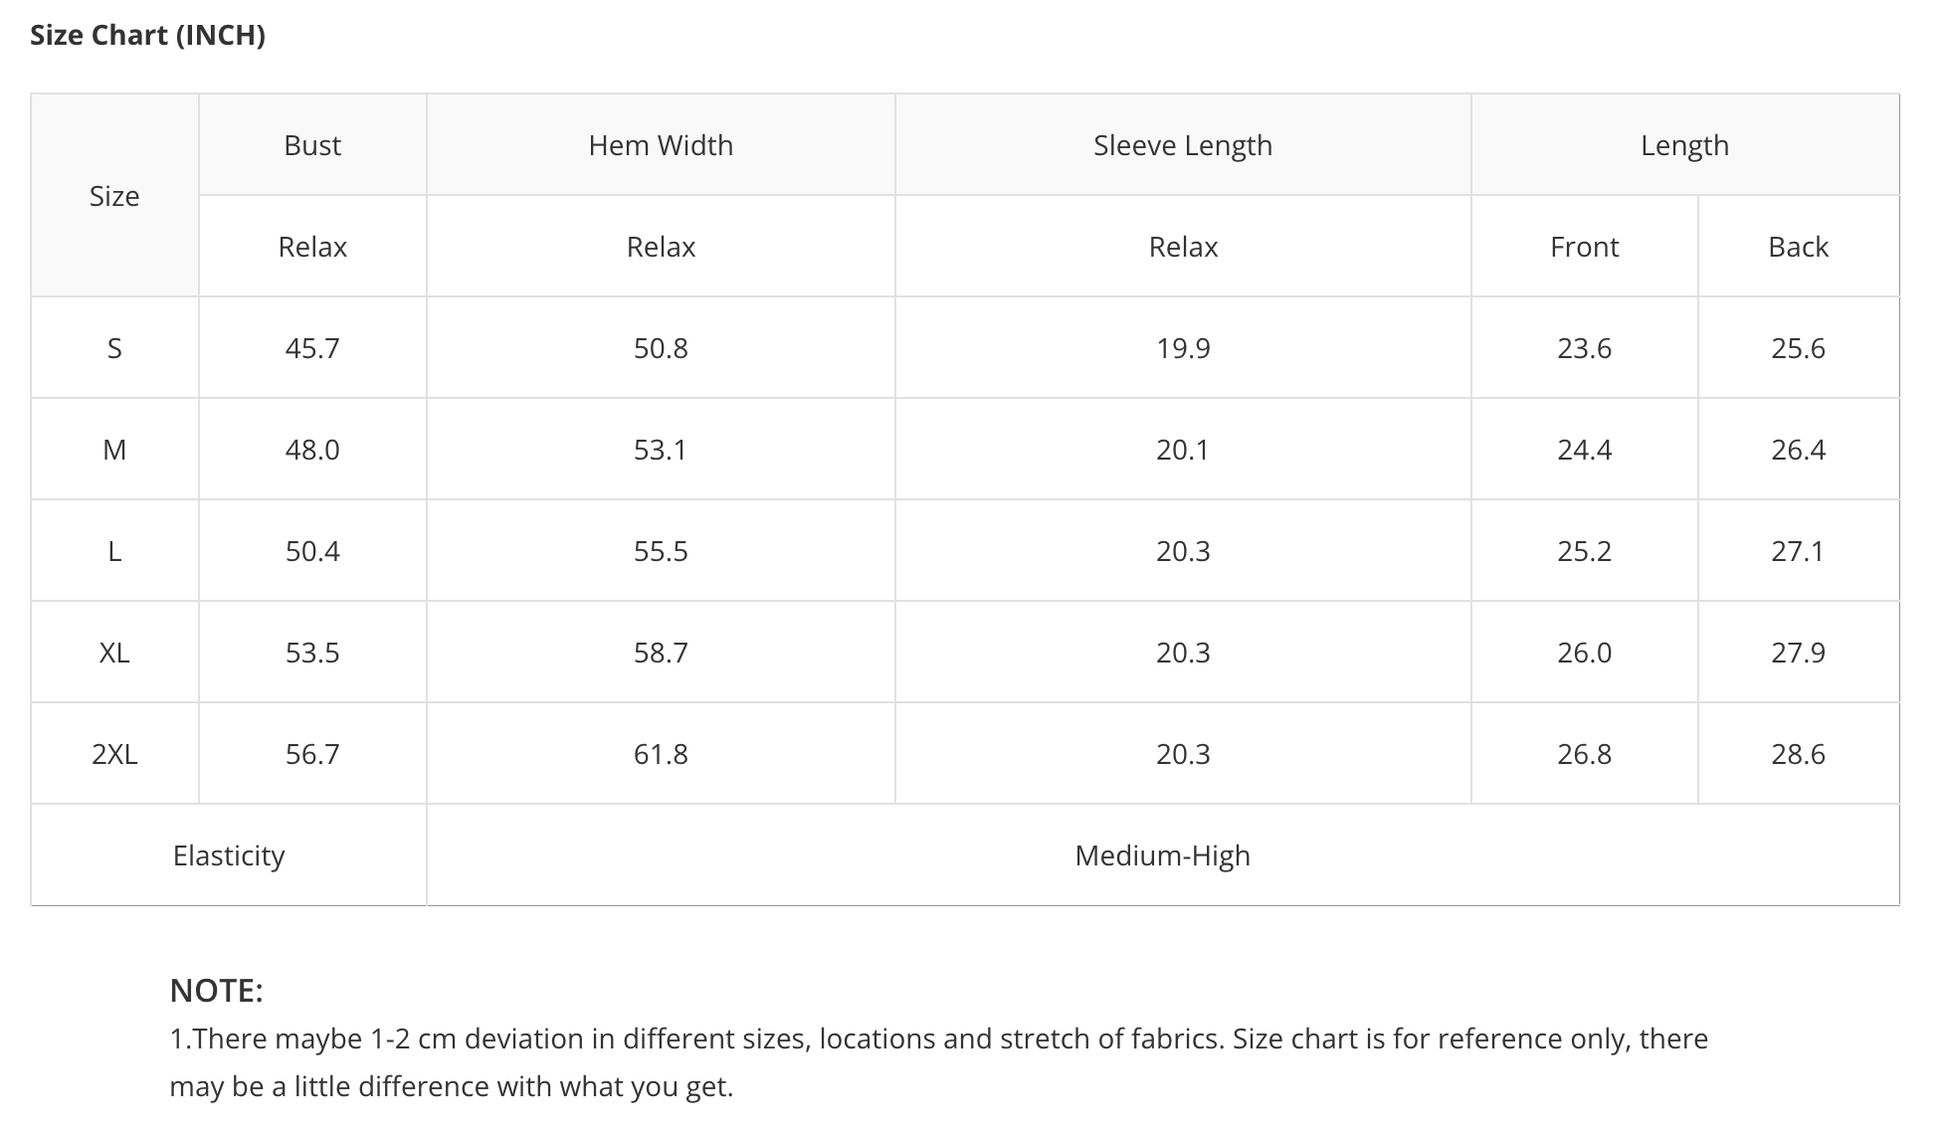Viewport: 1946px width, 1136px height.
Task: Select the Elasticity row label
Action: click(228, 856)
